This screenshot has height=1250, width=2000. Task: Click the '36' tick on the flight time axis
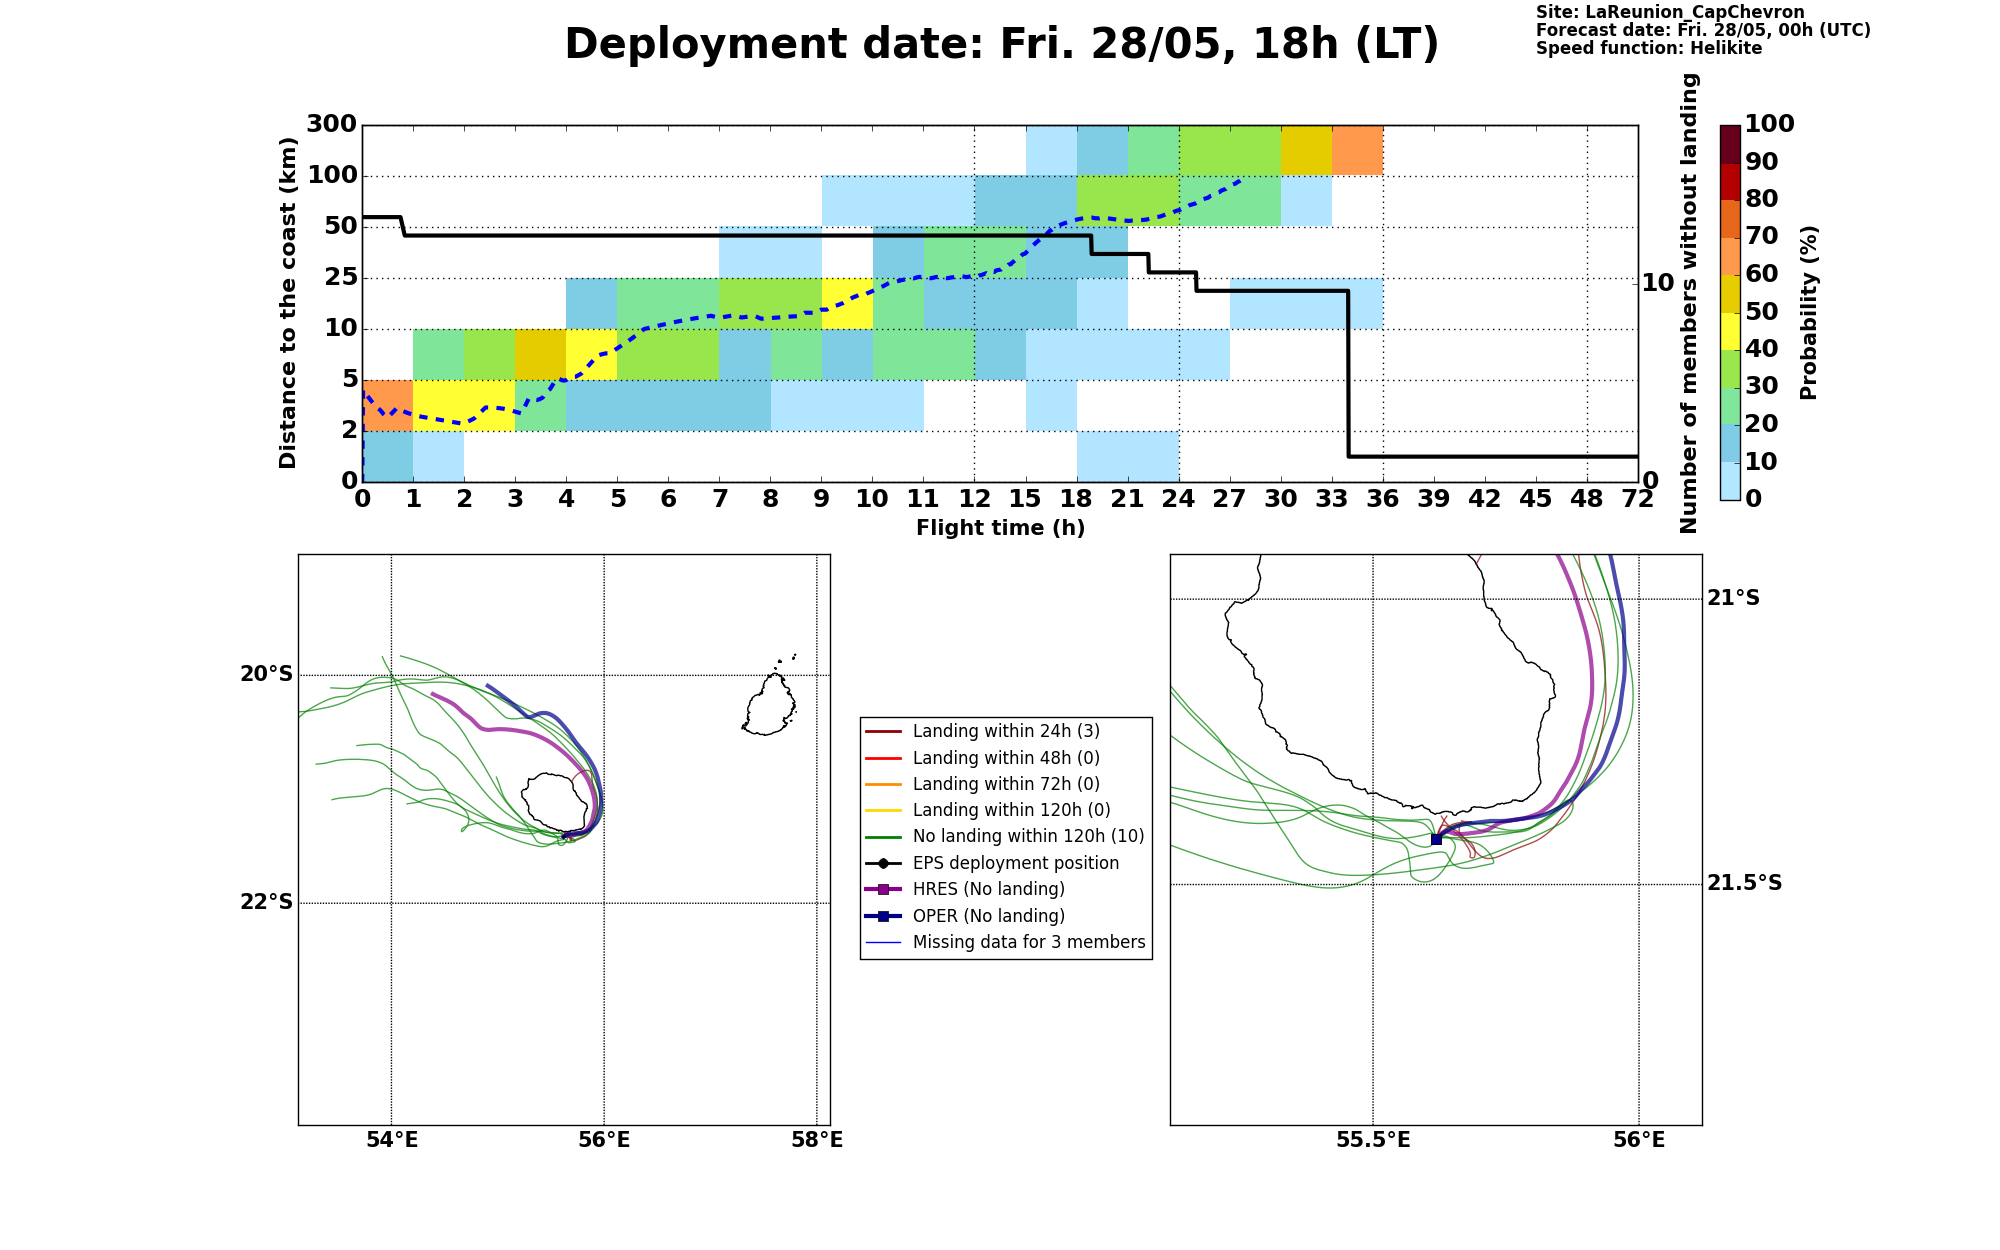[x=1383, y=499]
